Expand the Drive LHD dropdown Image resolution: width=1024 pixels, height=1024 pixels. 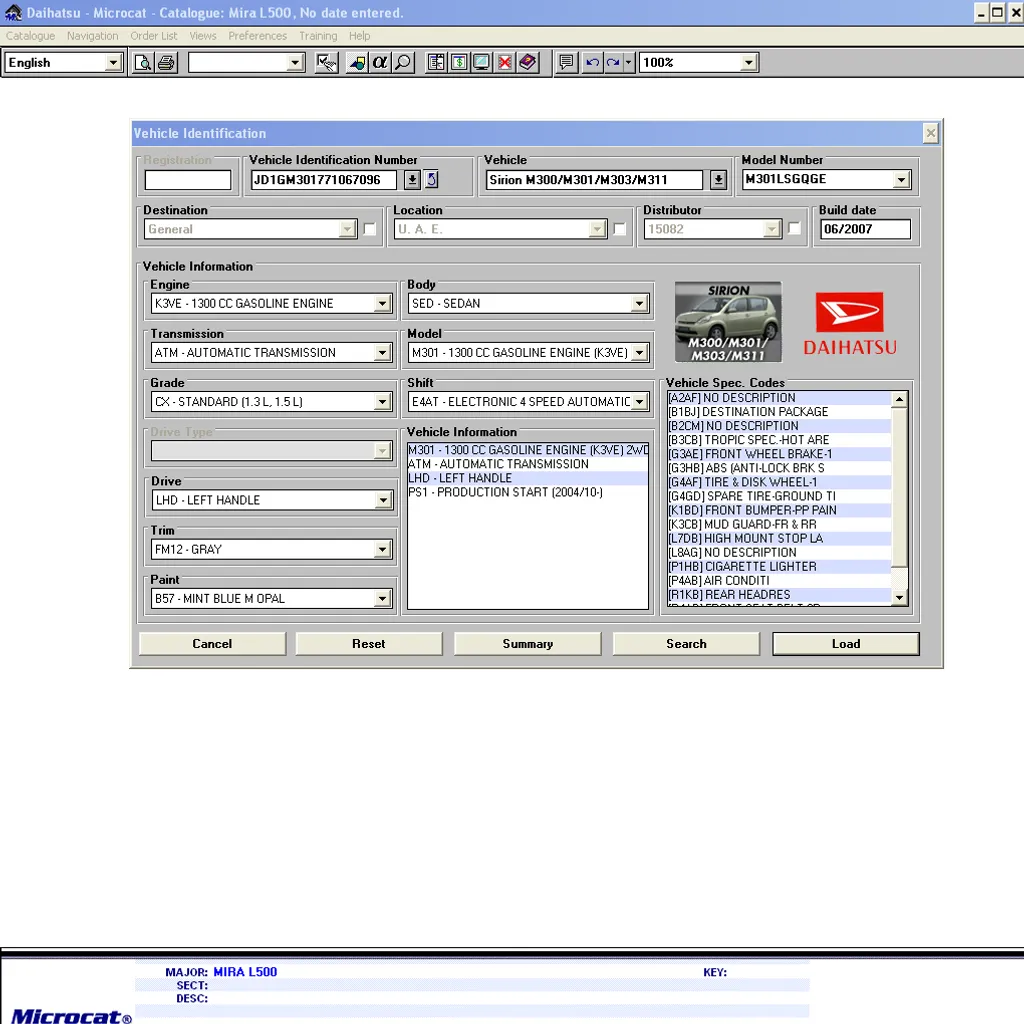[383, 500]
